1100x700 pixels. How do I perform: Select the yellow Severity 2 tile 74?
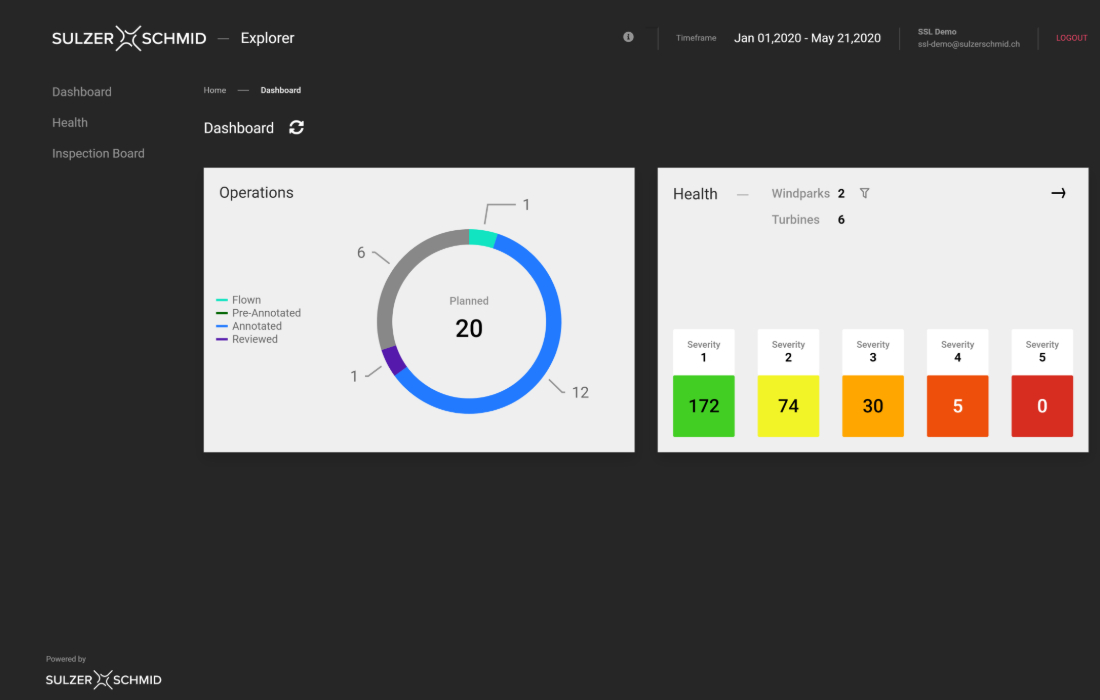click(x=788, y=406)
